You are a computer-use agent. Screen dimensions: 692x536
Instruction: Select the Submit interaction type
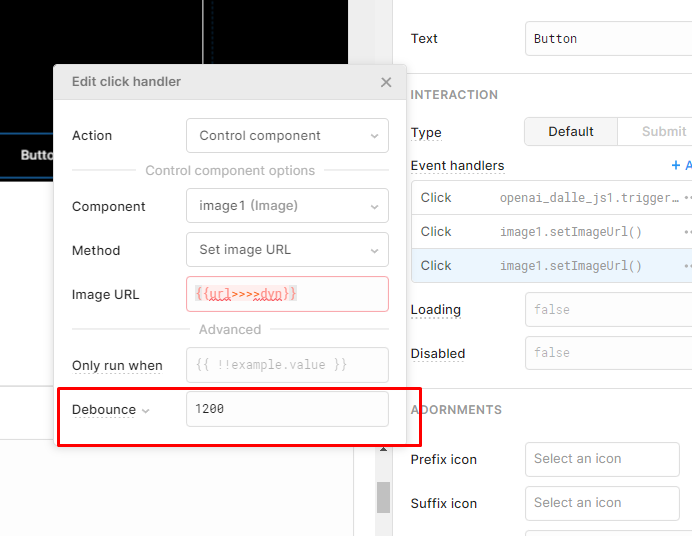tap(655, 131)
